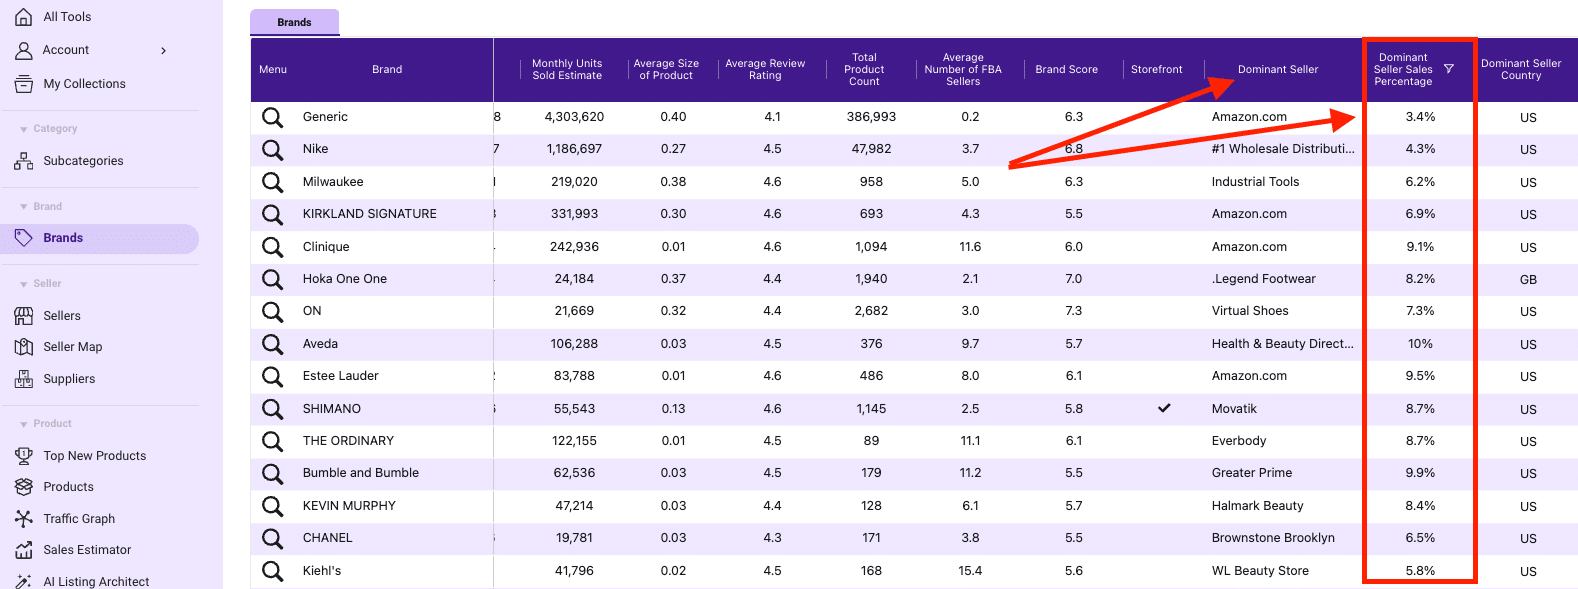This screenshot has height=589, width=1578.
Task: Collapse the Category section
Action: coord(24,129)
